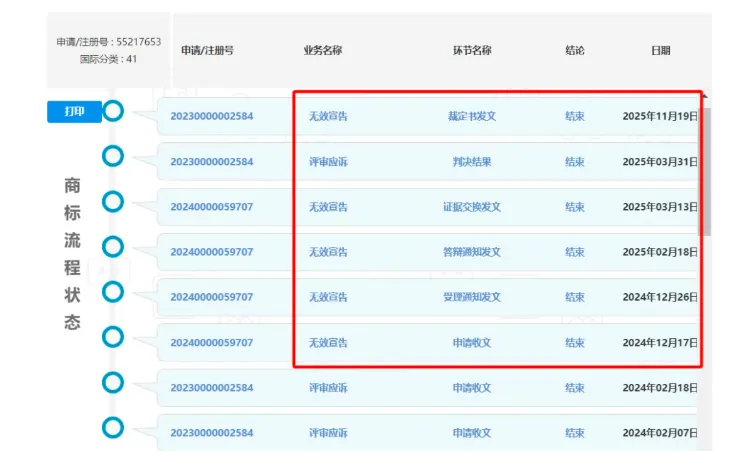Select timeline circle for 2024年02月18日 row
Viewport: 754px width, 471px height.
coord(113,382)
